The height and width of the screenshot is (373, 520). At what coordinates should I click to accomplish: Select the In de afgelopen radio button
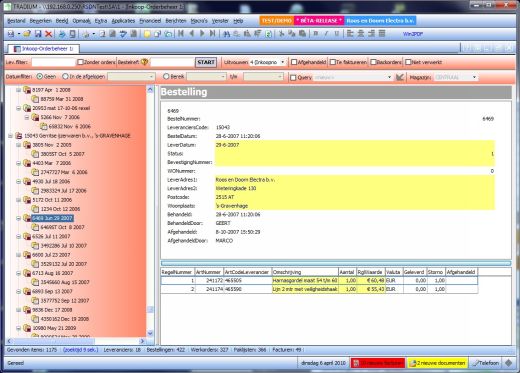click(x=65, y=77)
